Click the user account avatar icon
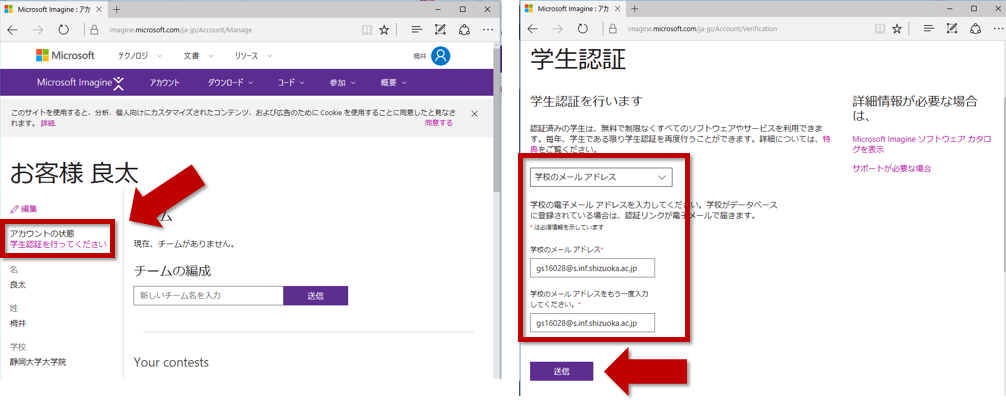 441,56
